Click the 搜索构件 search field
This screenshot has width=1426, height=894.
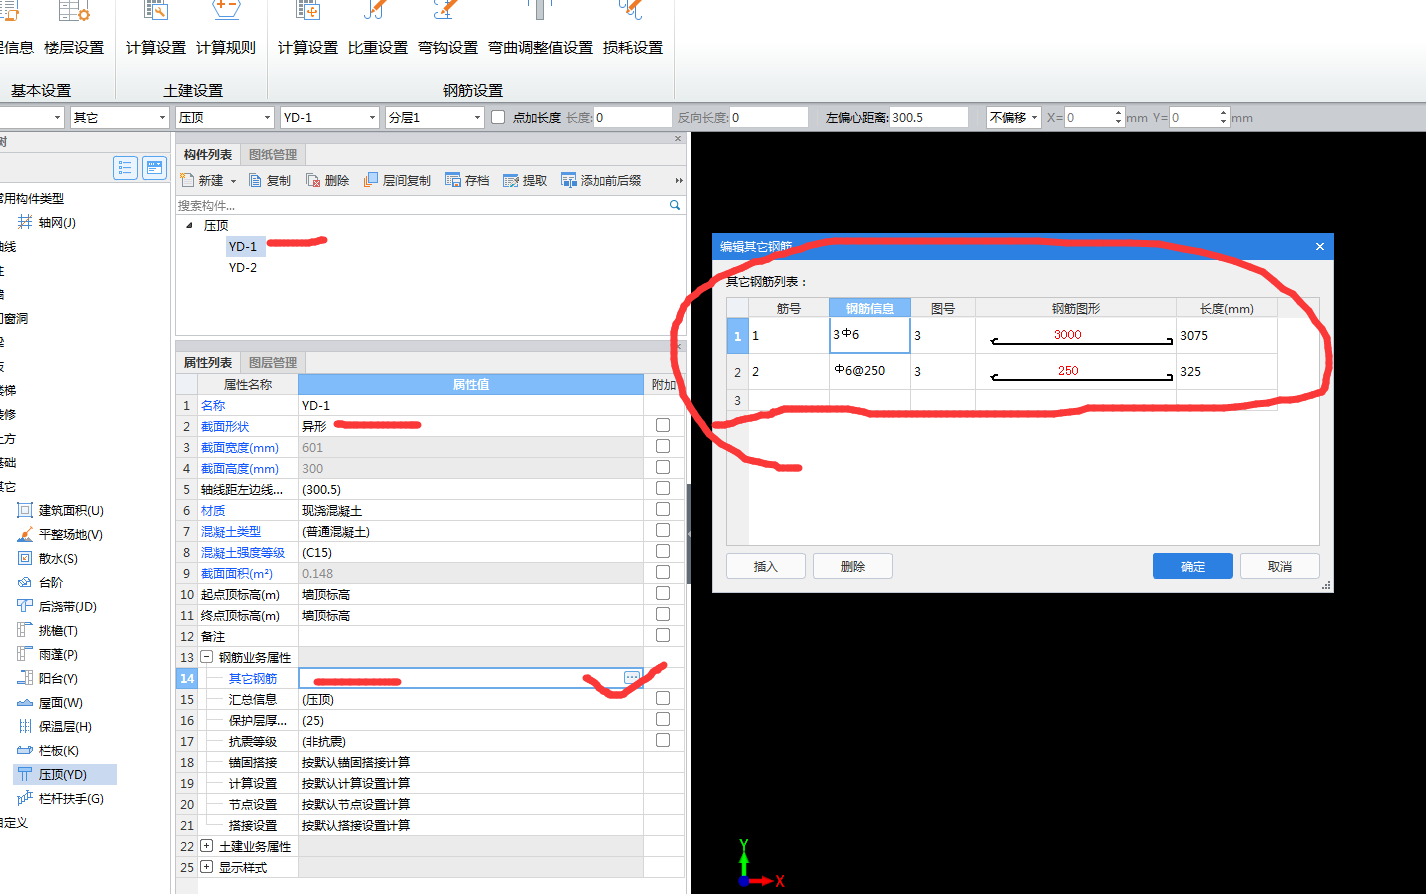[421, 205]
